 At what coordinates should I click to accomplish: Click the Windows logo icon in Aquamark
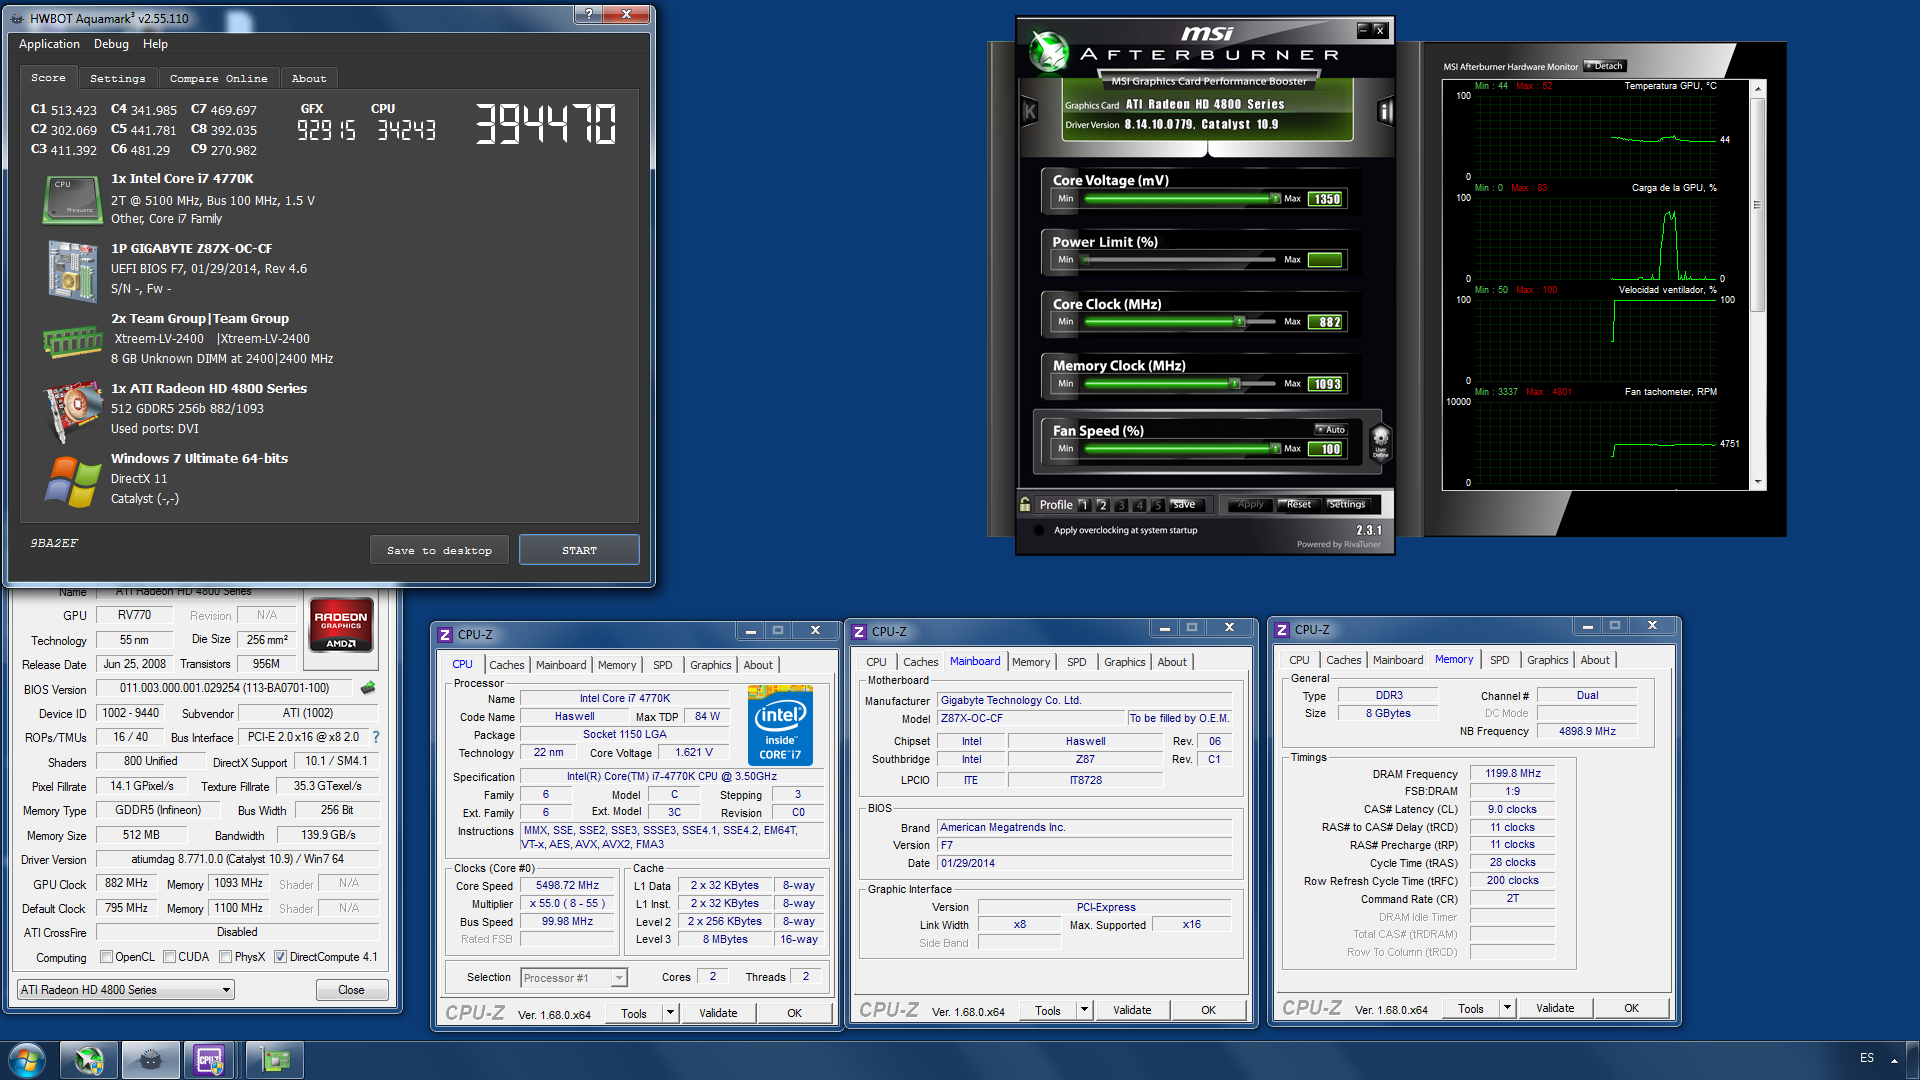tap(72, 481)
